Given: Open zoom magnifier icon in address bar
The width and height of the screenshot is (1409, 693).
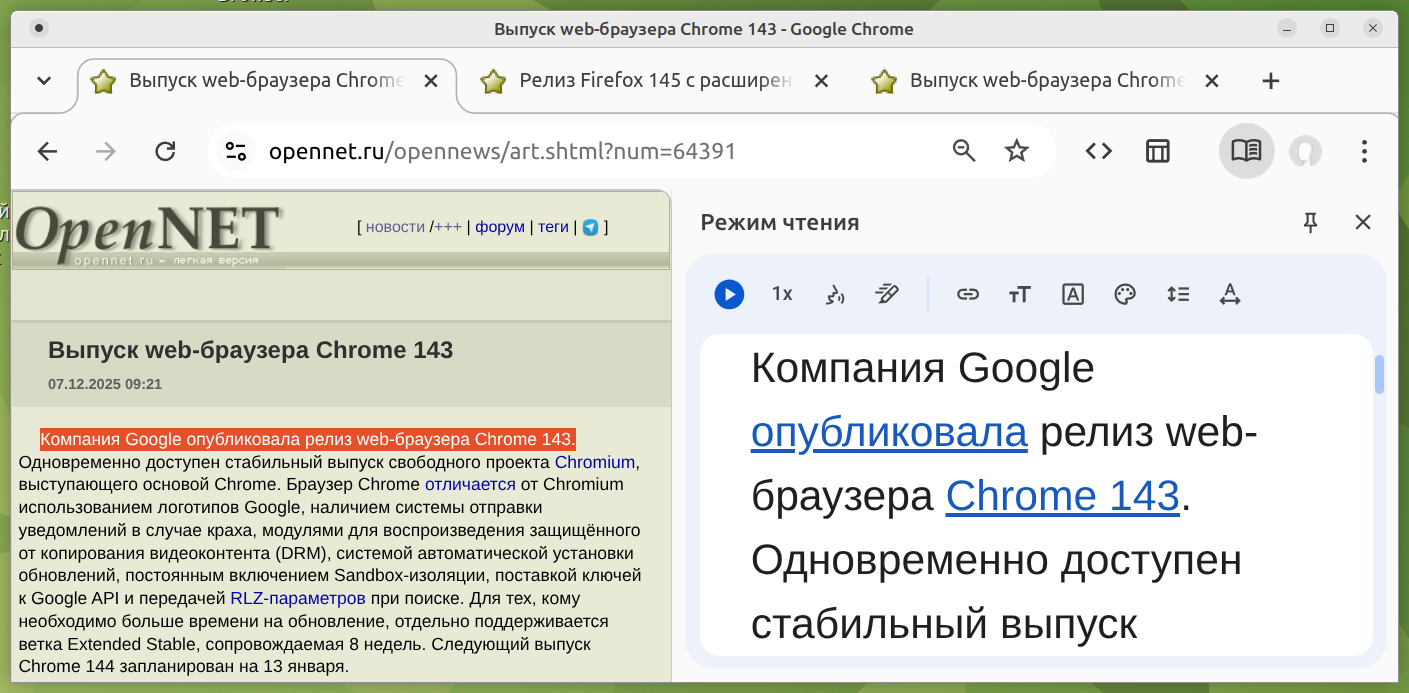Looking at the screenshot, I should (x=964, y=151).
